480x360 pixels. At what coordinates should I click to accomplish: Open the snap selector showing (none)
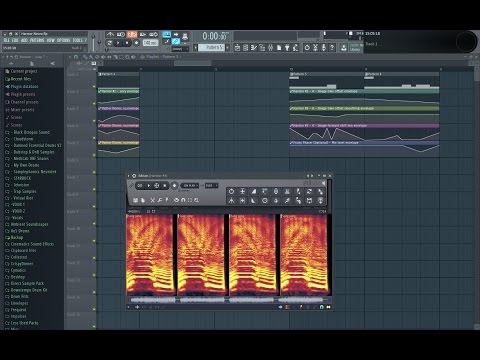(180, 49)
